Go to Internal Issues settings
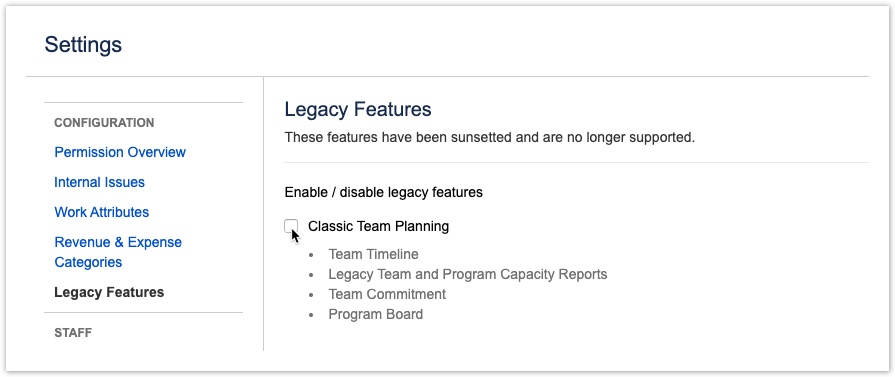The height and width of the screenshot is (377, 895). point(99,182)
